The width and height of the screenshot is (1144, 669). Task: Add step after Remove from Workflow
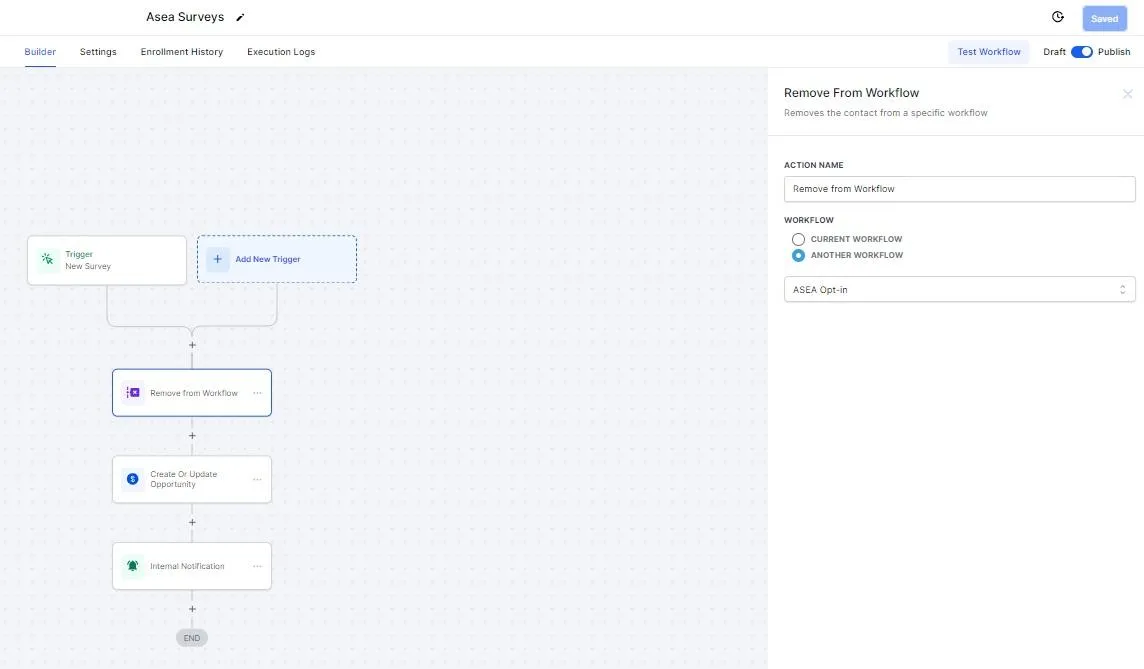click(192, 436)
